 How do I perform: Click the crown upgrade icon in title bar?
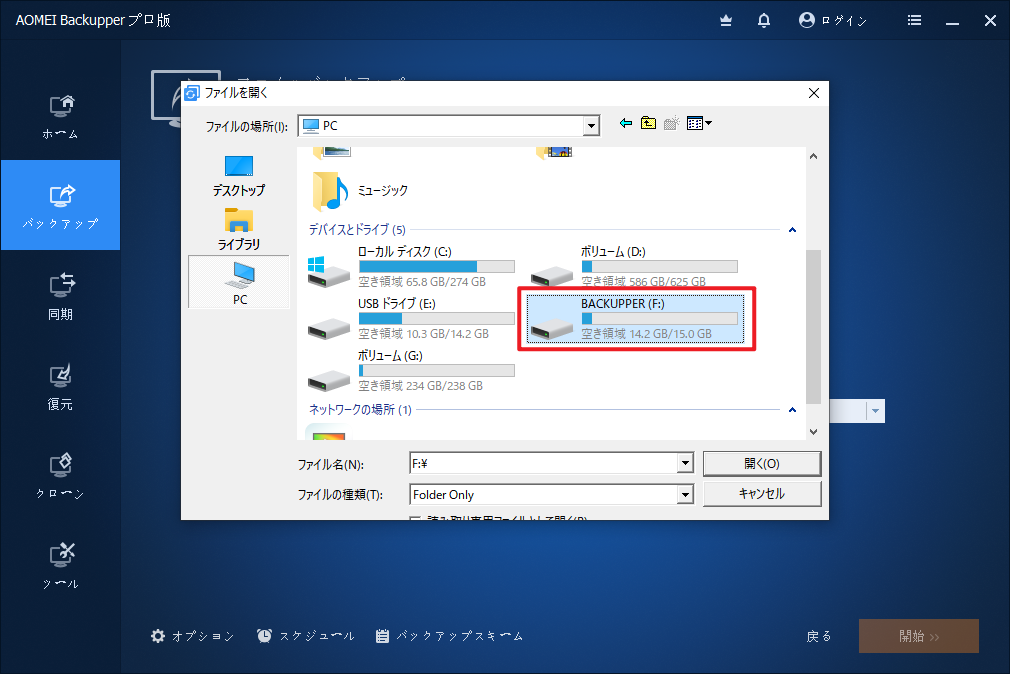click(726, 21)
